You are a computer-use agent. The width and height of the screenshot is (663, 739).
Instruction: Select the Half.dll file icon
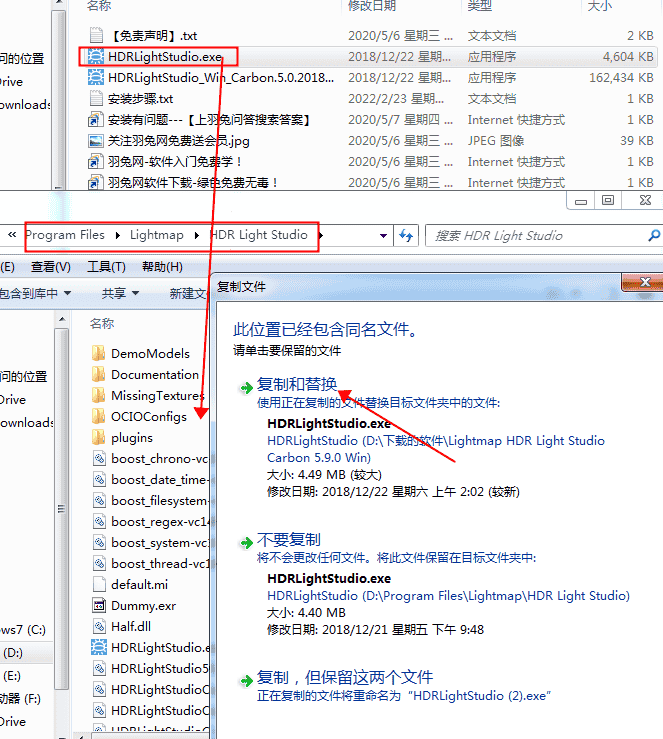click(x=99, y=626)
